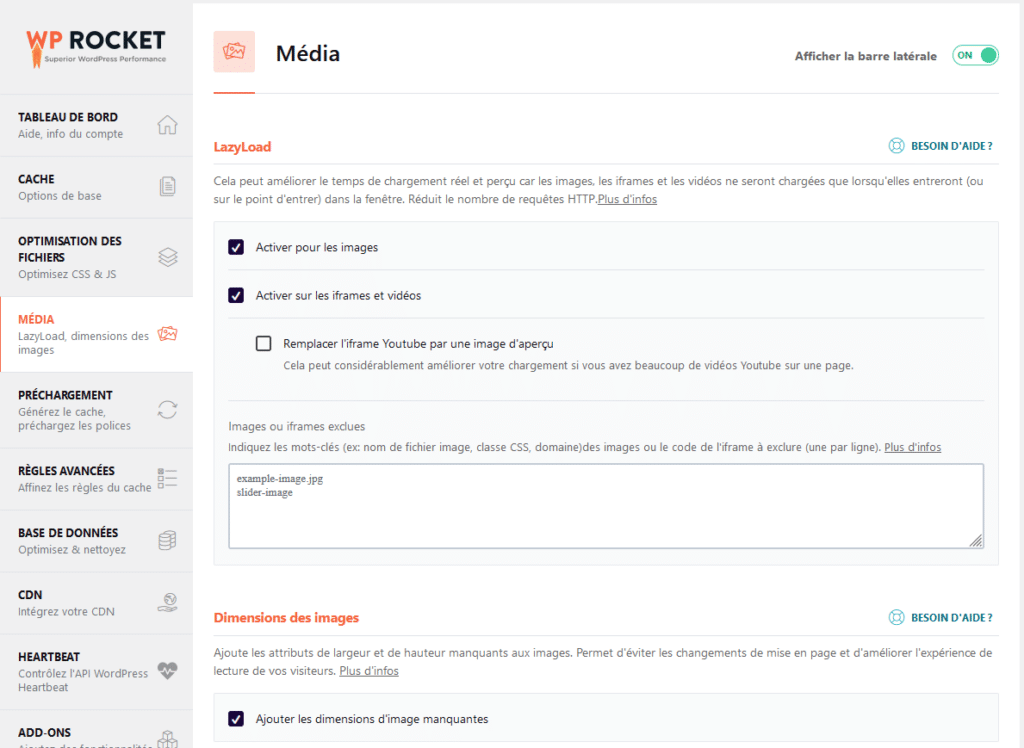The image size is (1024, 748).
Task: Open Plus d'infos link in LazyLoad description
Action: [627, 199]
